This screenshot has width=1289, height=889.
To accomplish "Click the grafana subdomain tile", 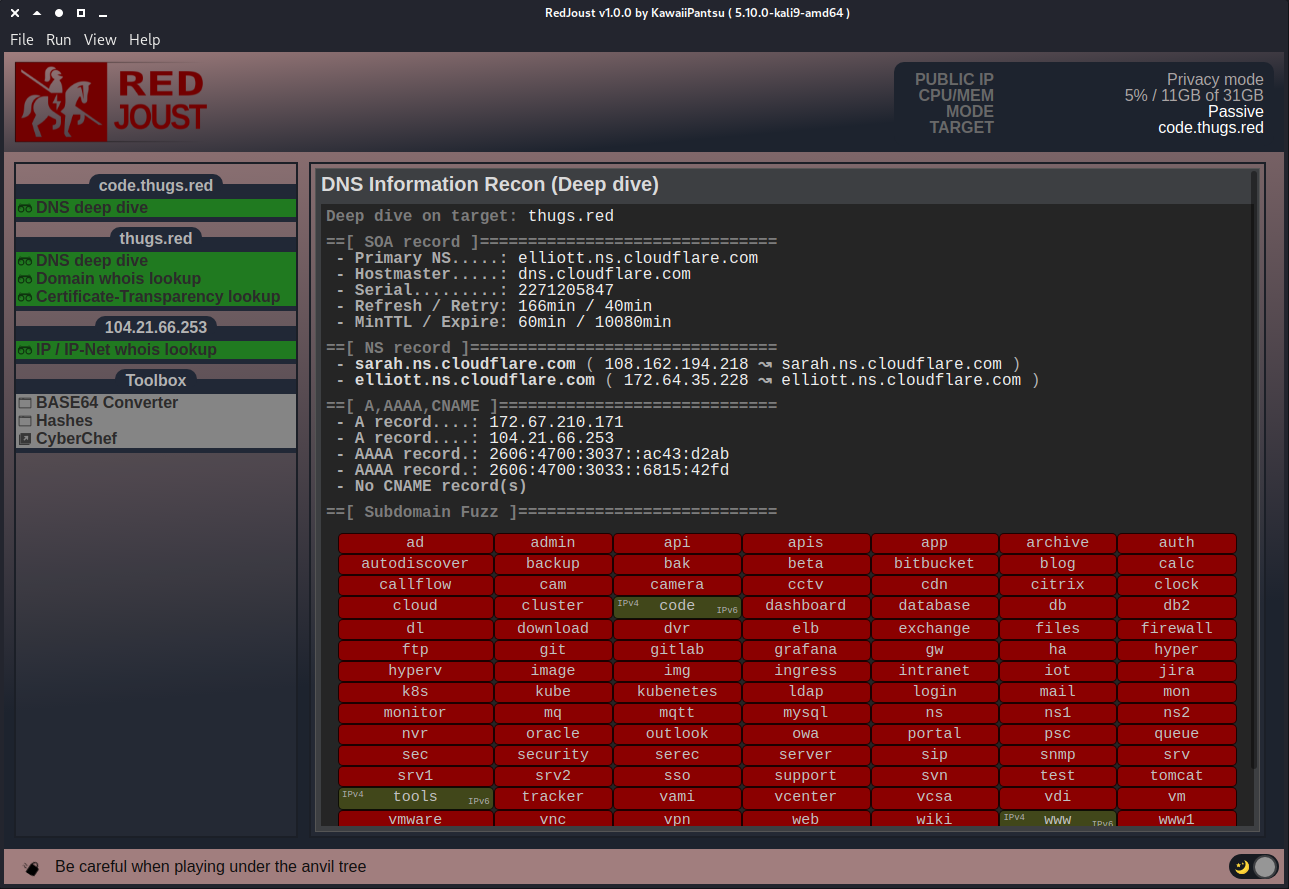I will [x=806, y=650].
